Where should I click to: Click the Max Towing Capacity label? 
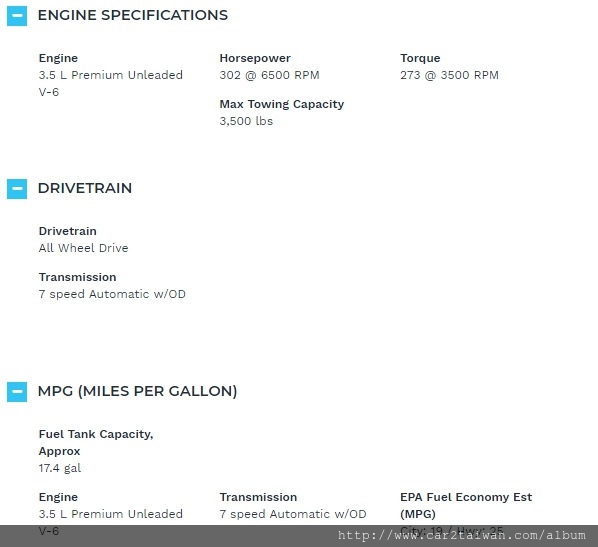282,104
